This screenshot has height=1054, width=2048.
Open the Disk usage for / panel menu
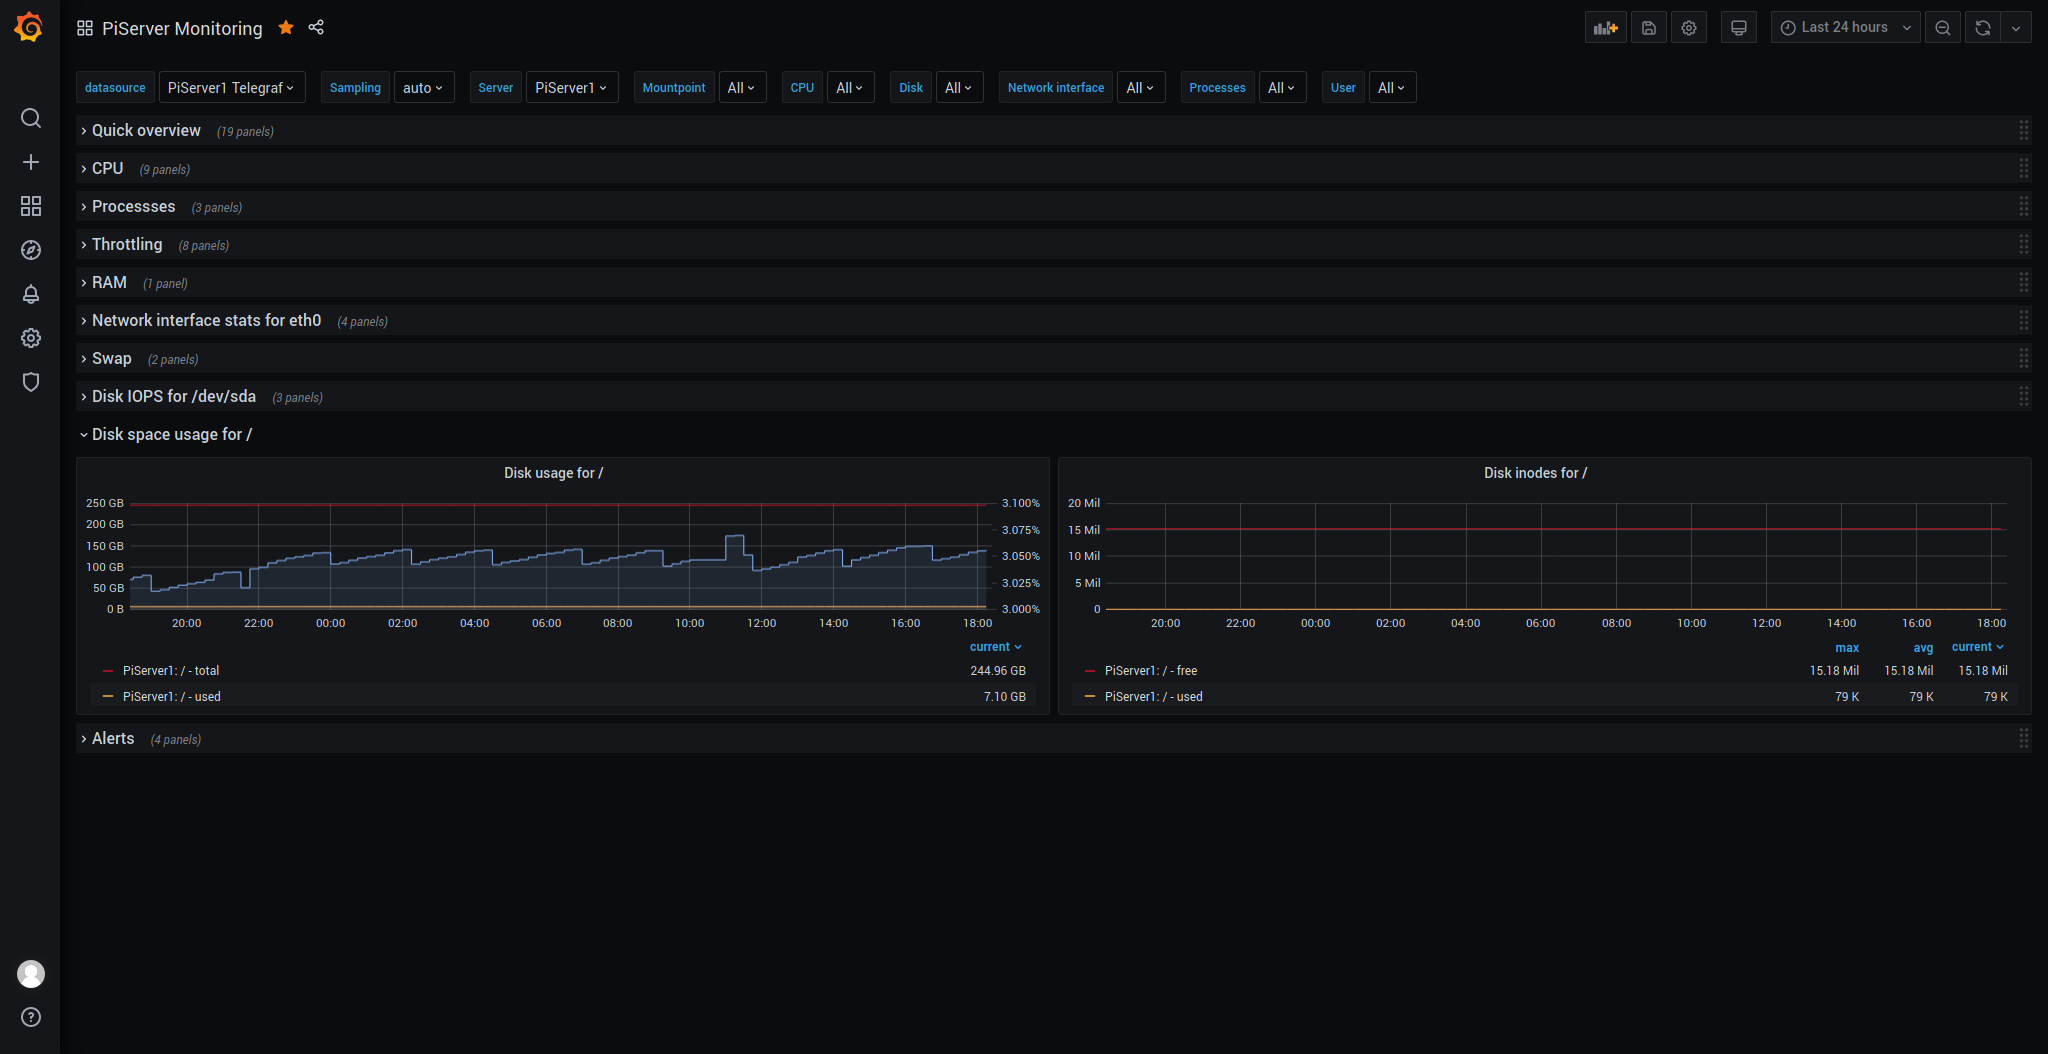click(x=553, y=473)
